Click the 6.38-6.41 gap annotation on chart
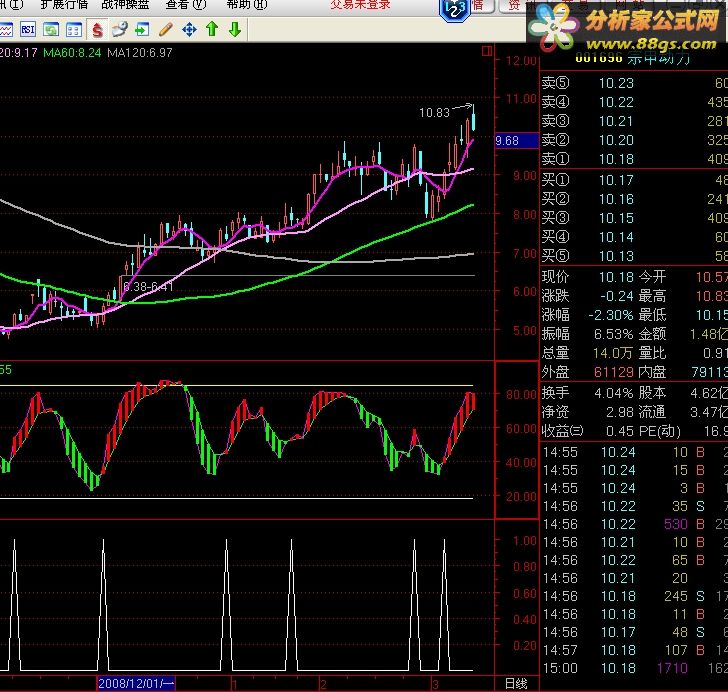 (149, 287)
